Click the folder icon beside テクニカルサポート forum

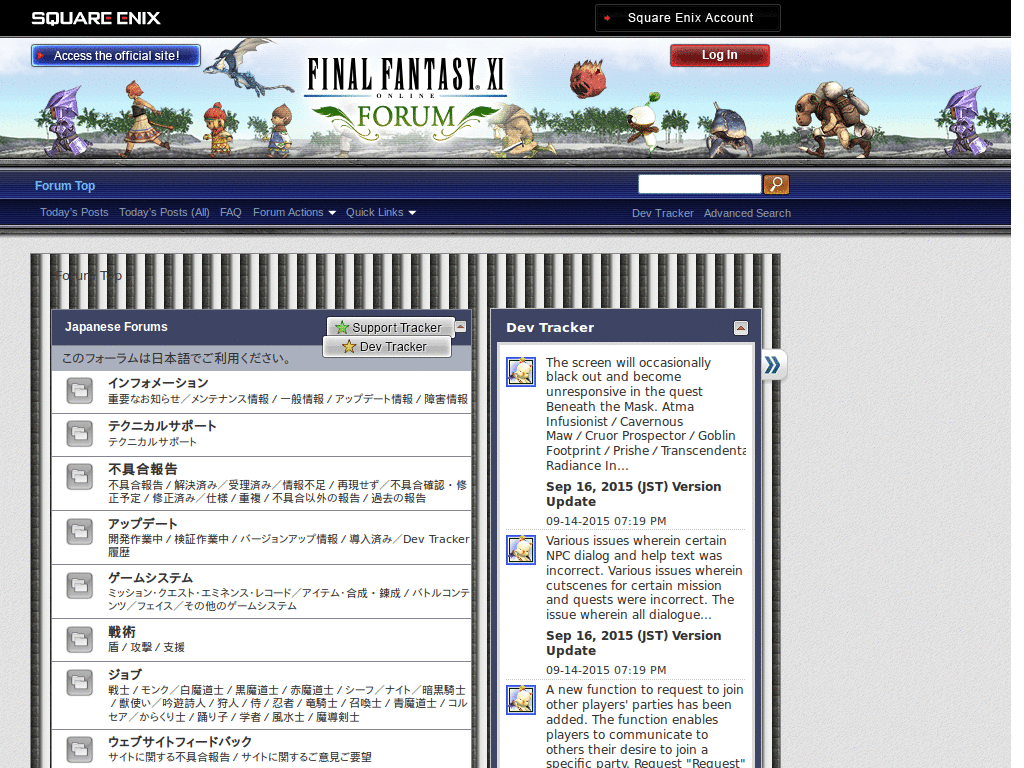pyautogui.click(x=79, y=433)
